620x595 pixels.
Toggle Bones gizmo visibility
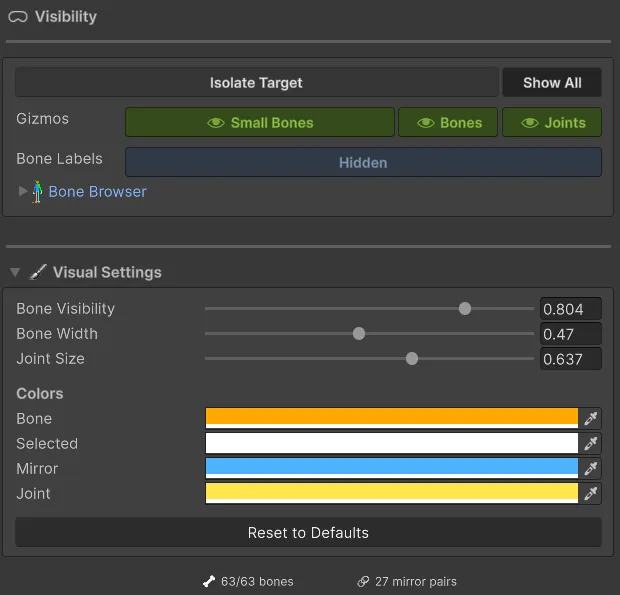coord(448,123)
